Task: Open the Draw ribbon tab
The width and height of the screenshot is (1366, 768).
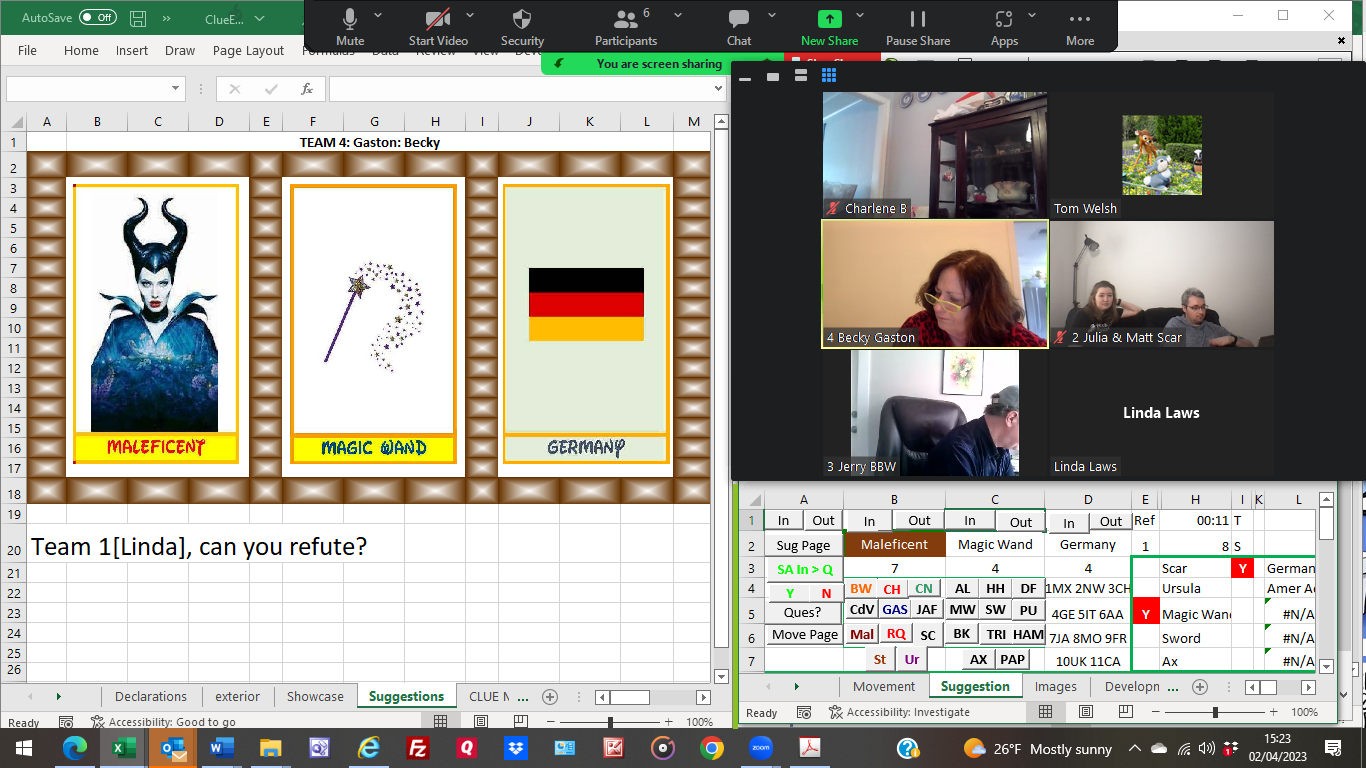Action: [180, 50]
